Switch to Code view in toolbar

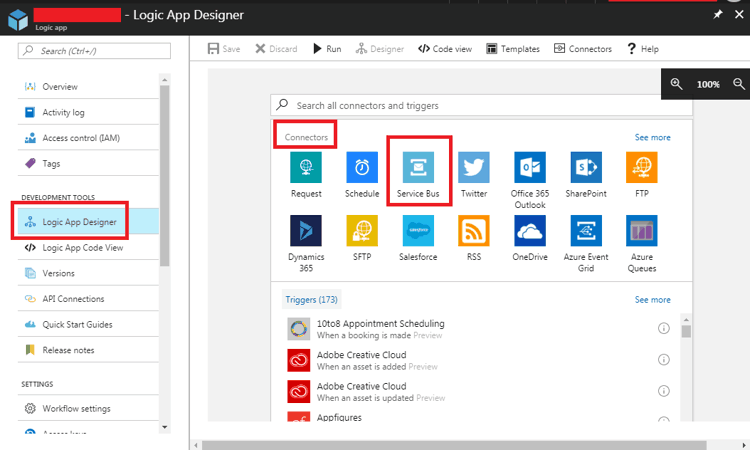[444, 49]
